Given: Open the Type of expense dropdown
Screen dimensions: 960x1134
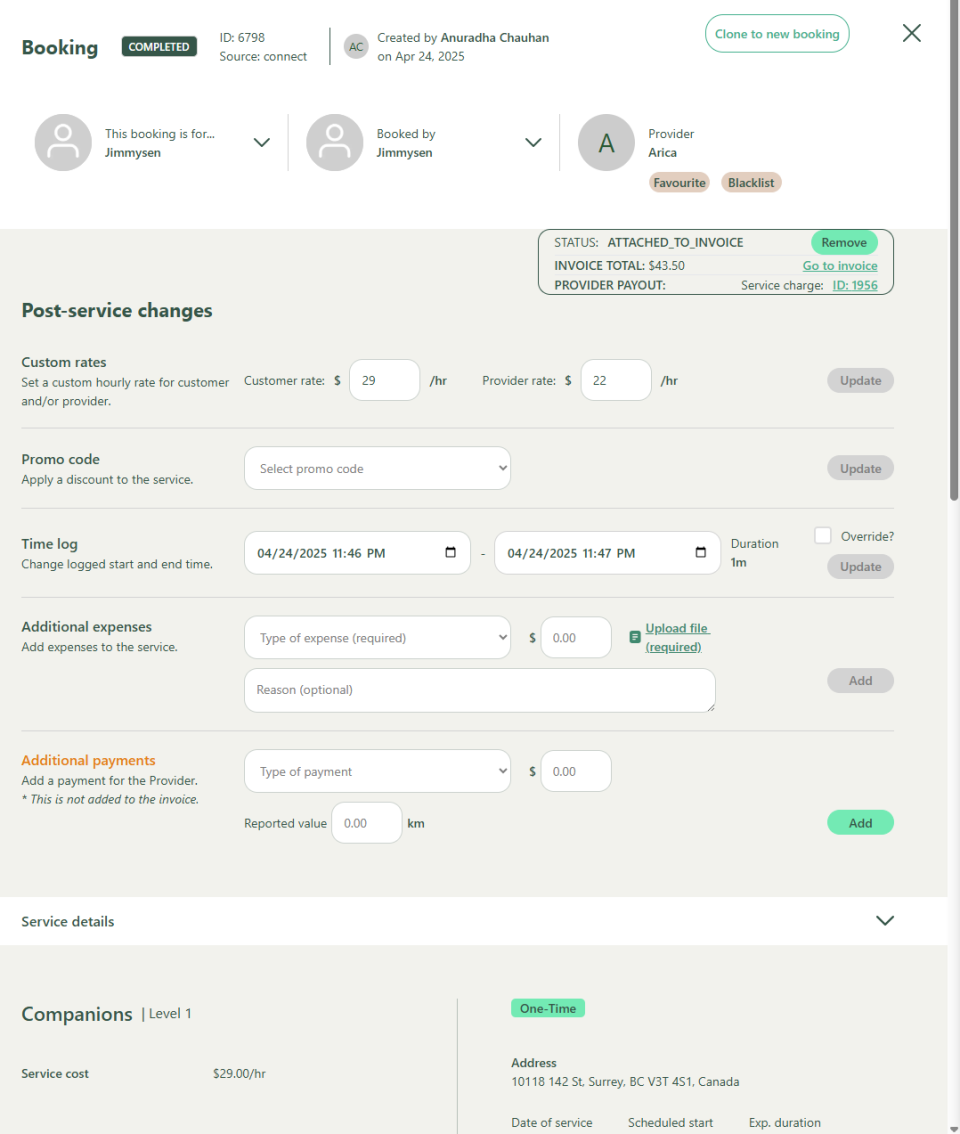Looking at the screenshot, I should (377, 638).
